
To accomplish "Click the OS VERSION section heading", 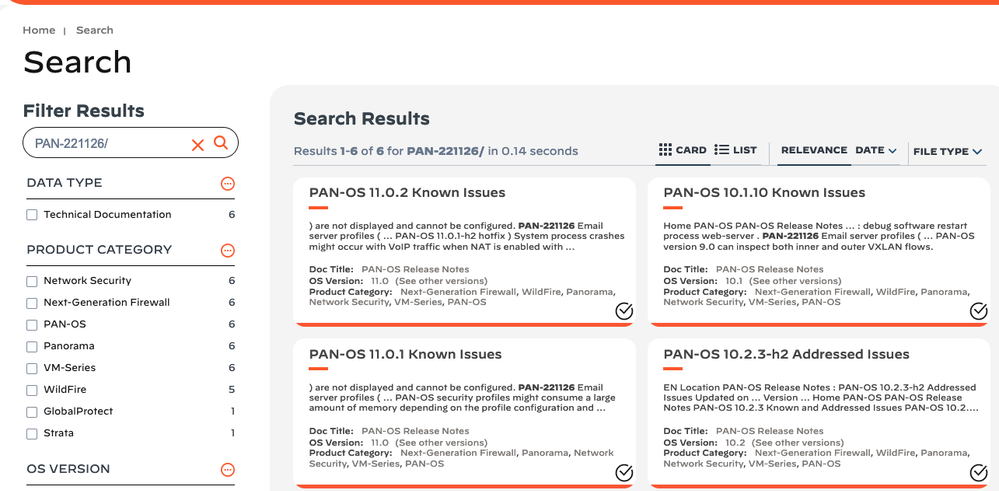I will (68, 469).
